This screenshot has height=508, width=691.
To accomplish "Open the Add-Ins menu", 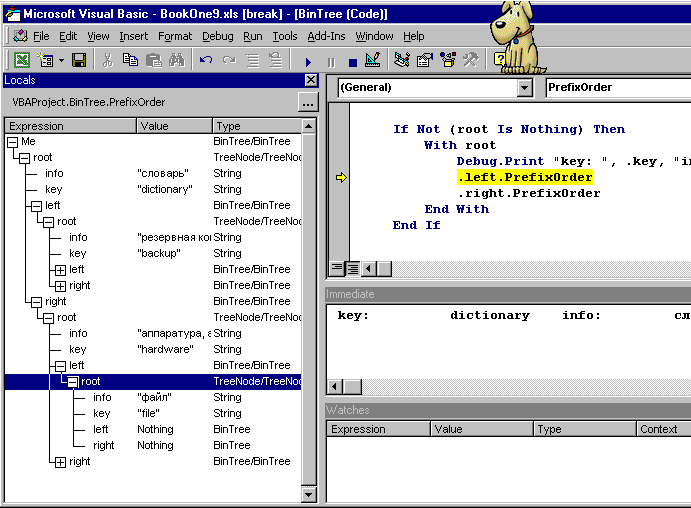I will [x=326, y=36].
